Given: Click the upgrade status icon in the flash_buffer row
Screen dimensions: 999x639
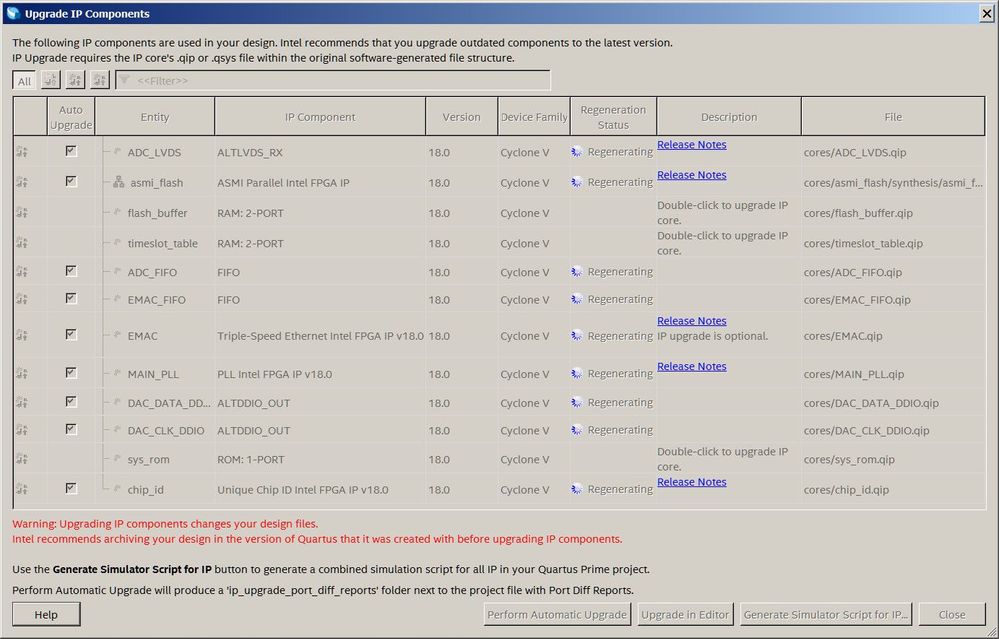Looking at the screenshot, I should (x=22, y=213).
